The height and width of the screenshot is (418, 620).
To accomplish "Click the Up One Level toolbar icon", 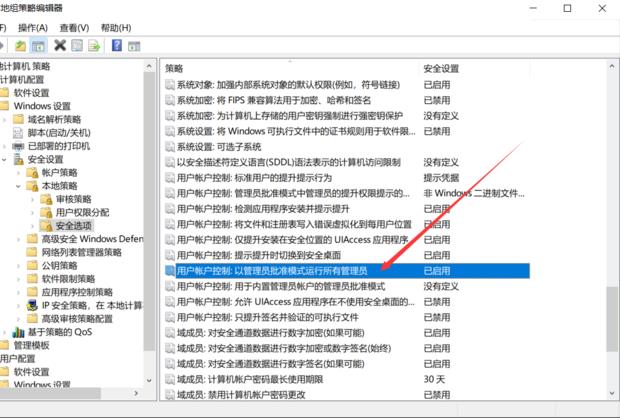I will (20, 45).
